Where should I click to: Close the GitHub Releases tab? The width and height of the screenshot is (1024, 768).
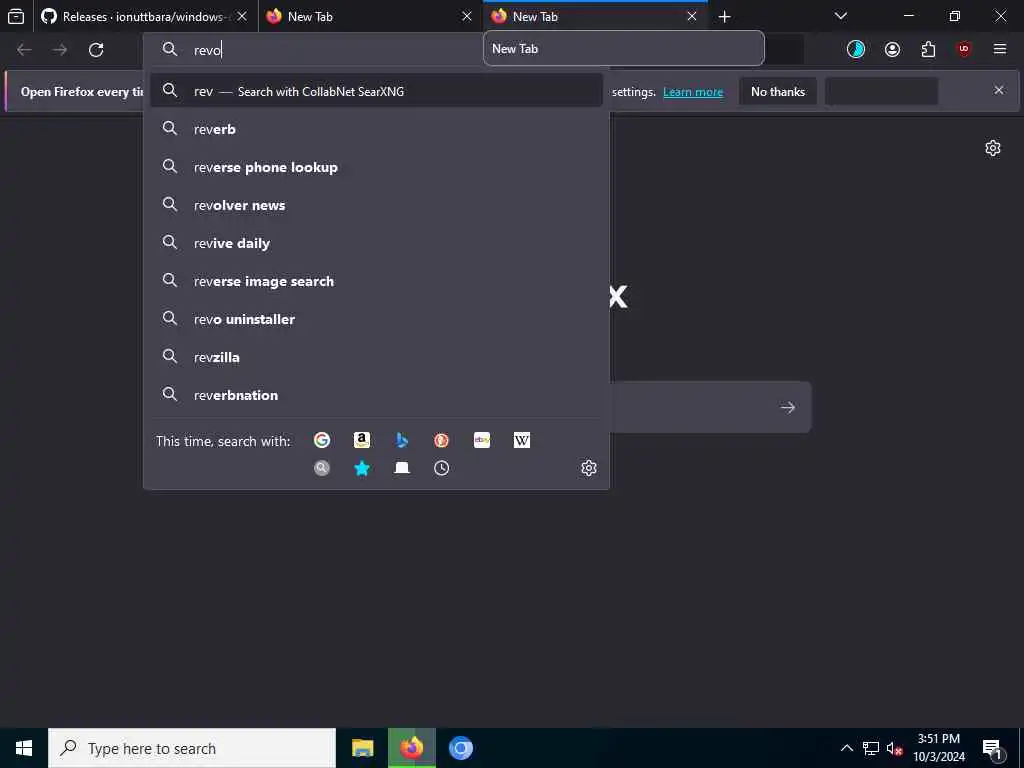click(x=242, y=16)
